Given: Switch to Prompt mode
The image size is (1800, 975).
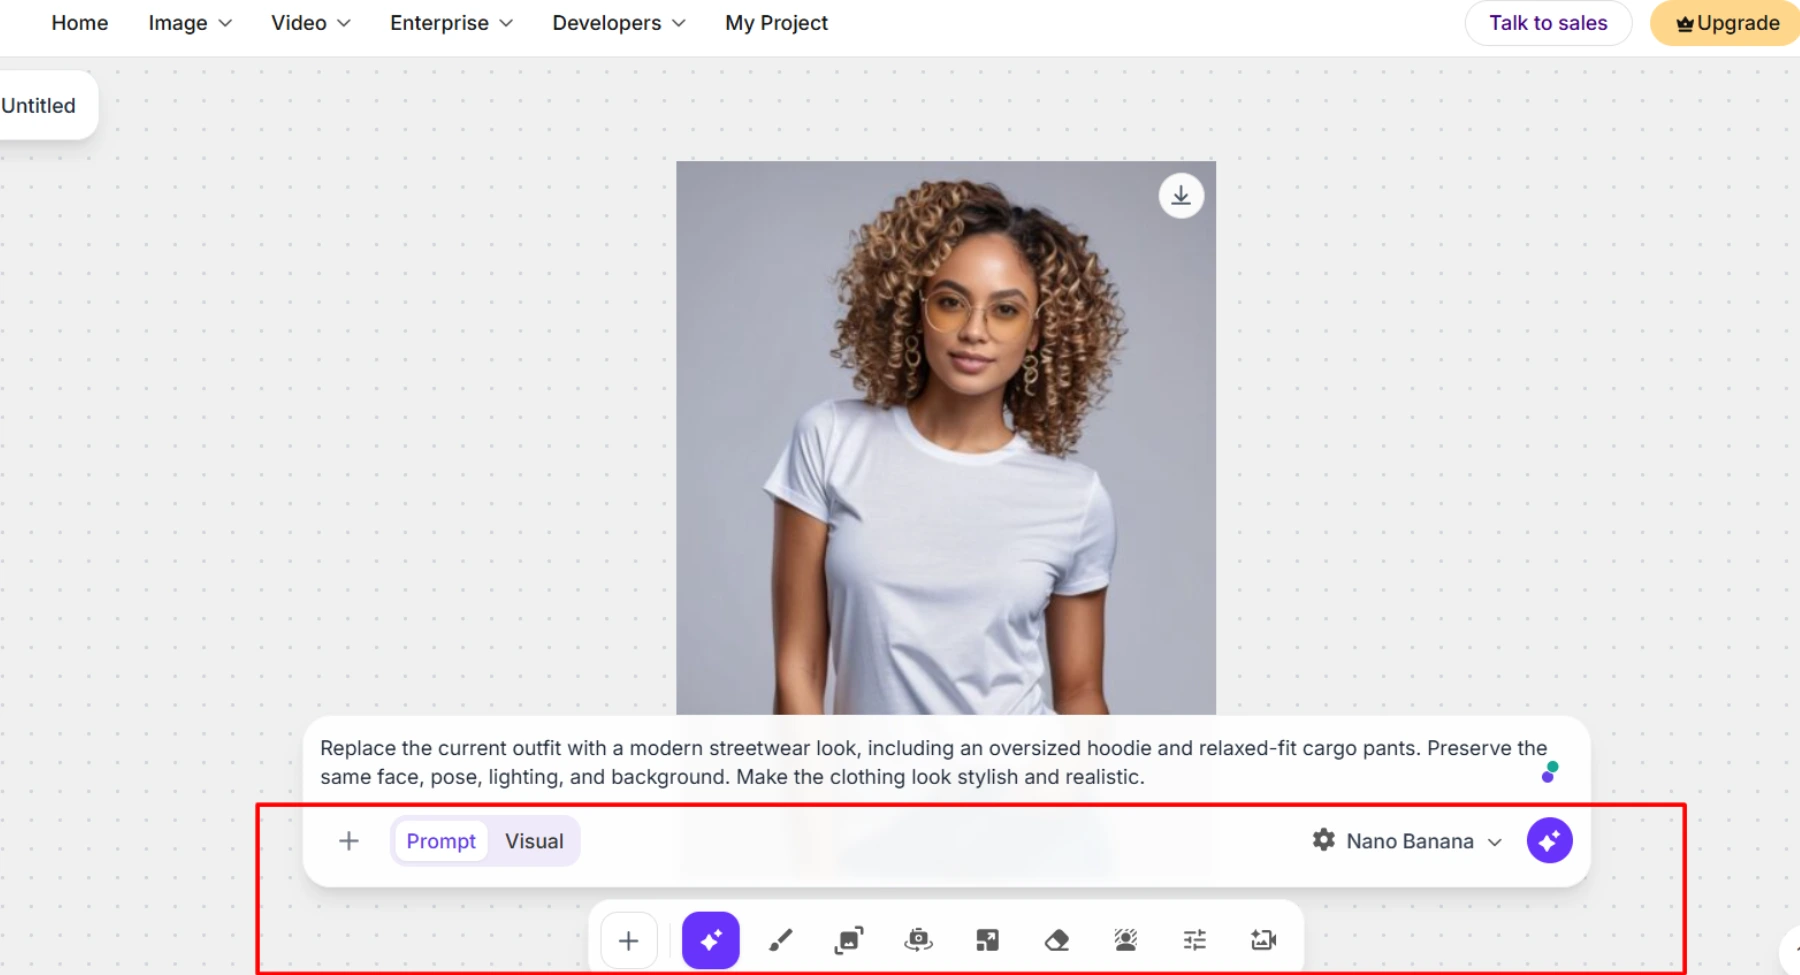Looking at the screenshot, I should coord(441,841).
